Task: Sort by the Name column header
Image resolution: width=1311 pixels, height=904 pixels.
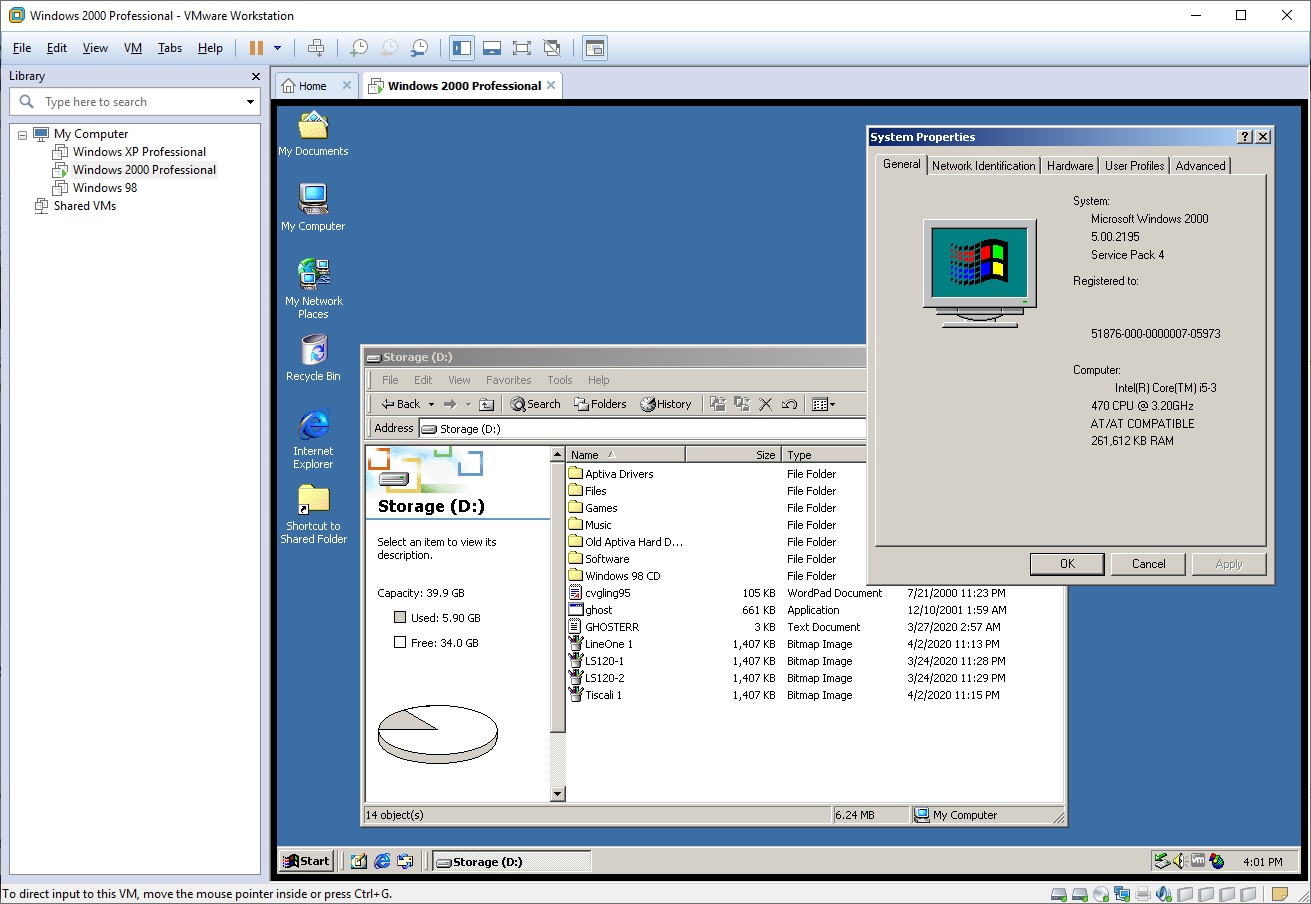Action: tap(626, 455)
